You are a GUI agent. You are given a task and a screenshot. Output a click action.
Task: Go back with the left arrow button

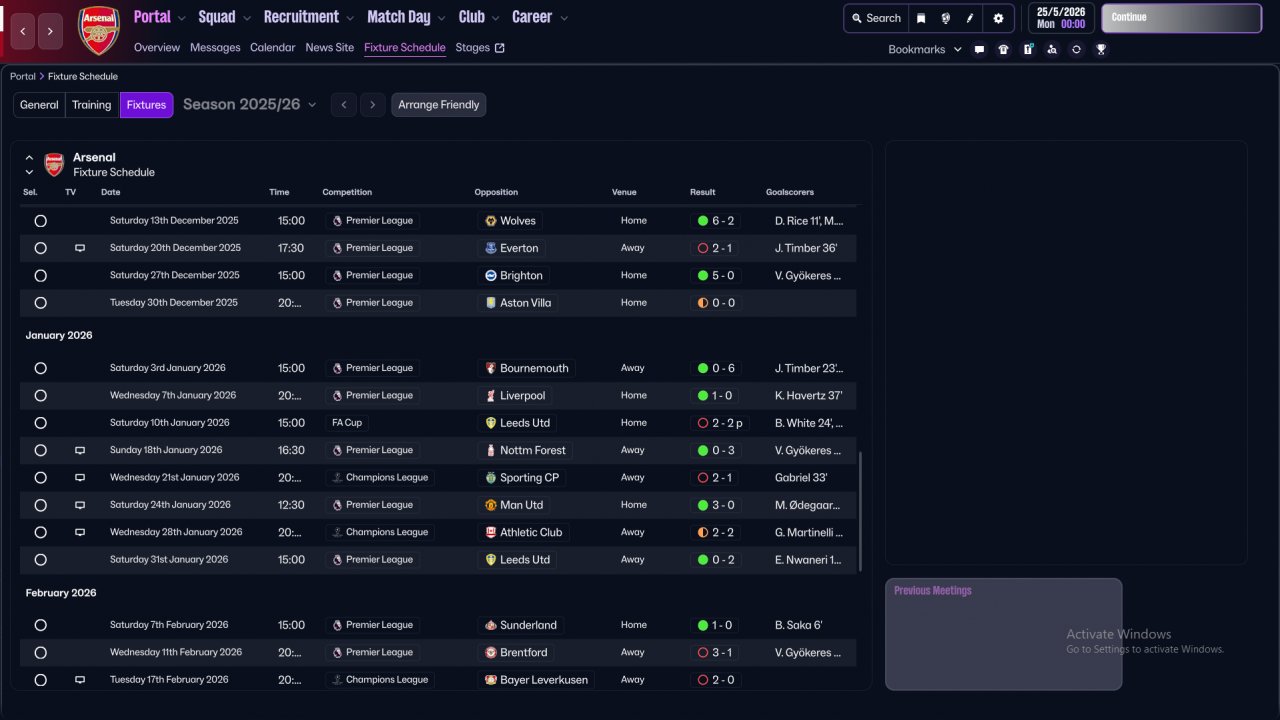coord(23,31)
